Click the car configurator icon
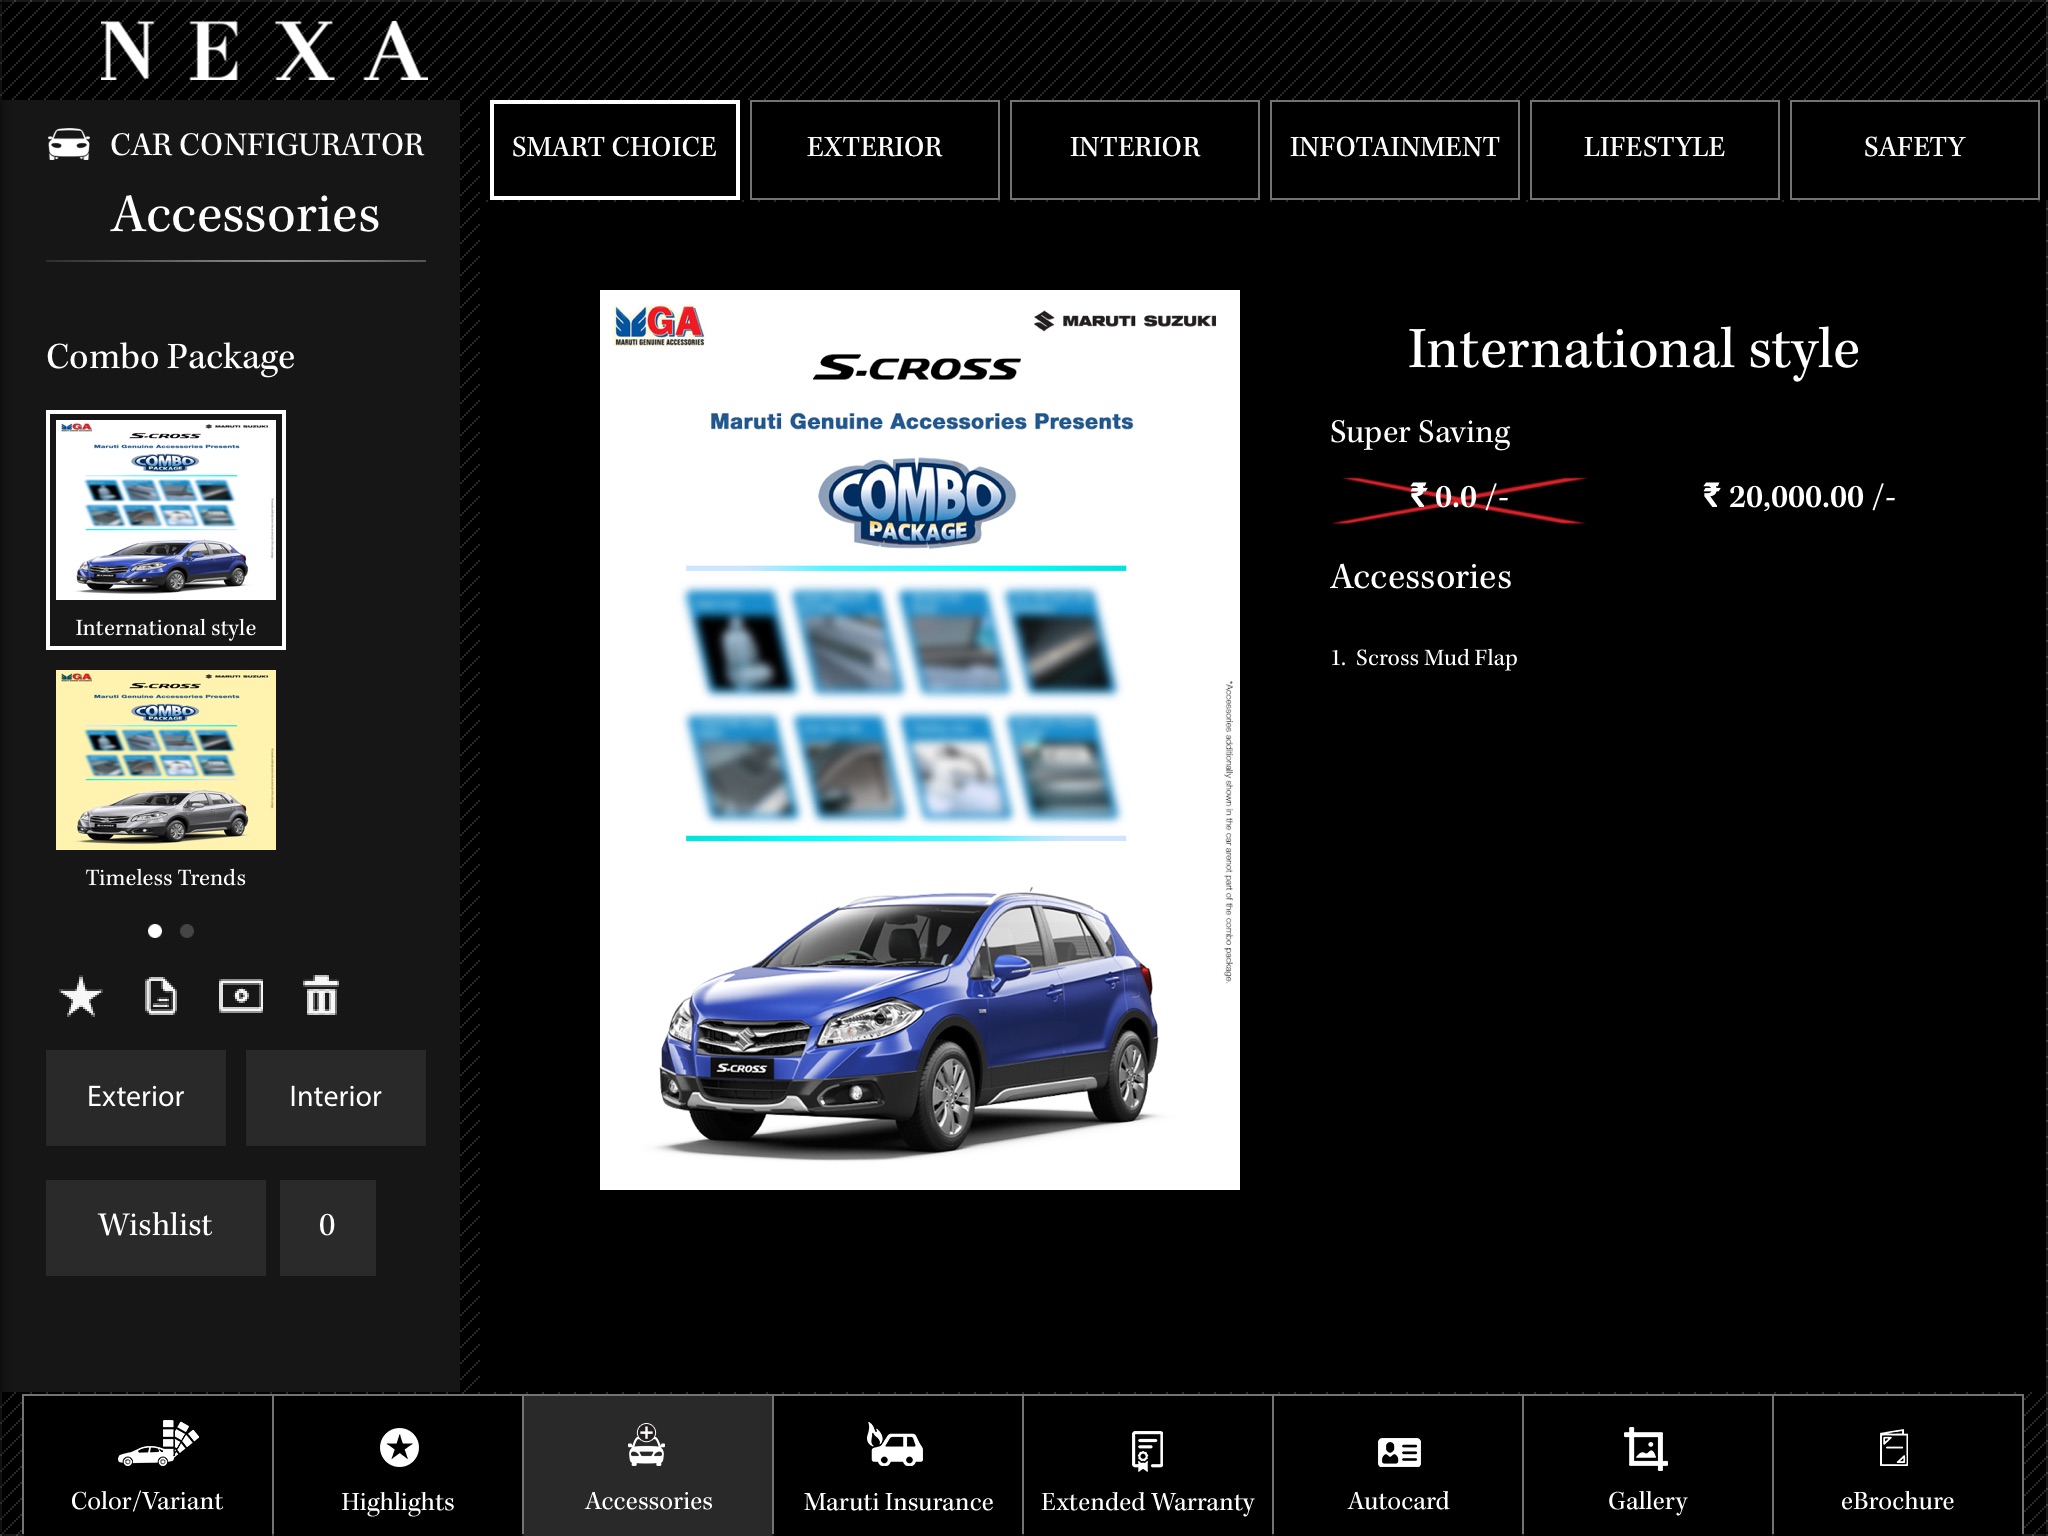This screenshot has height=1536, width=2048. [69, 145]
